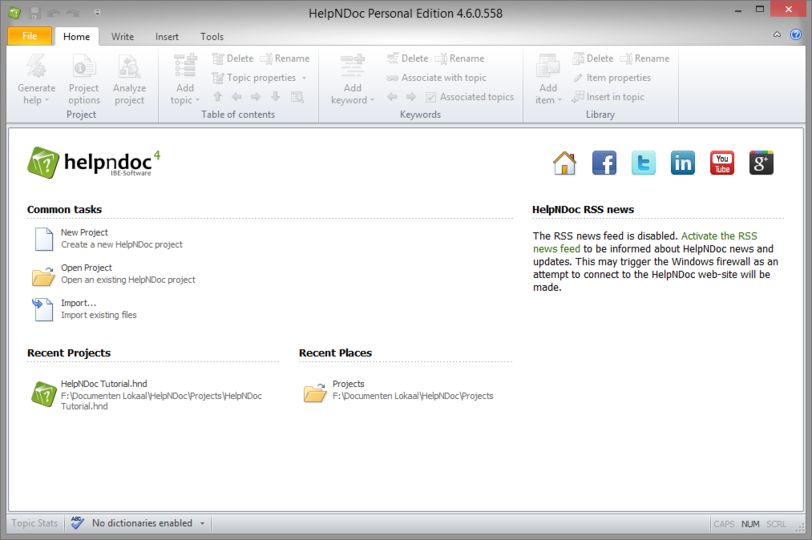This screenshot has width=812, height=540.
Task: Open the Google Plus icon
Action: (761, 163)
